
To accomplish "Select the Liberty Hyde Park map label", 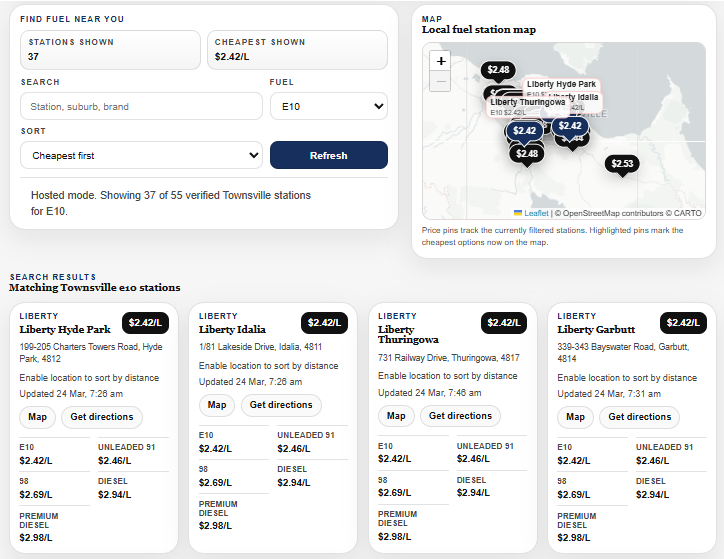I will (x=562, y=84).
